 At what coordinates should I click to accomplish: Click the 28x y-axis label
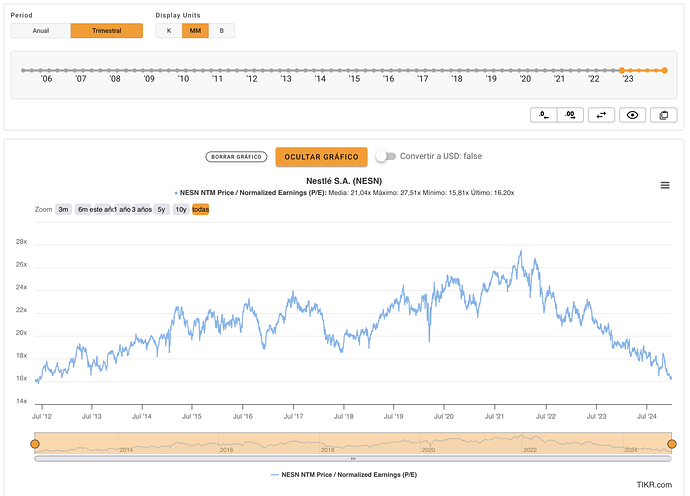click(x=21, y=242)
